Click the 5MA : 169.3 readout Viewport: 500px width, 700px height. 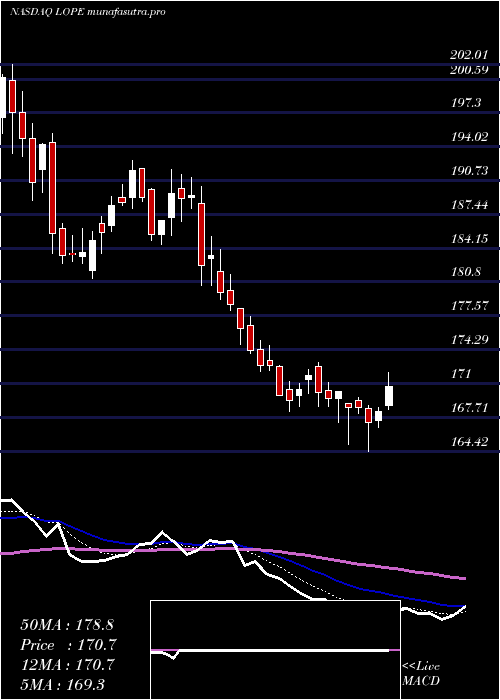pos(62,685)
